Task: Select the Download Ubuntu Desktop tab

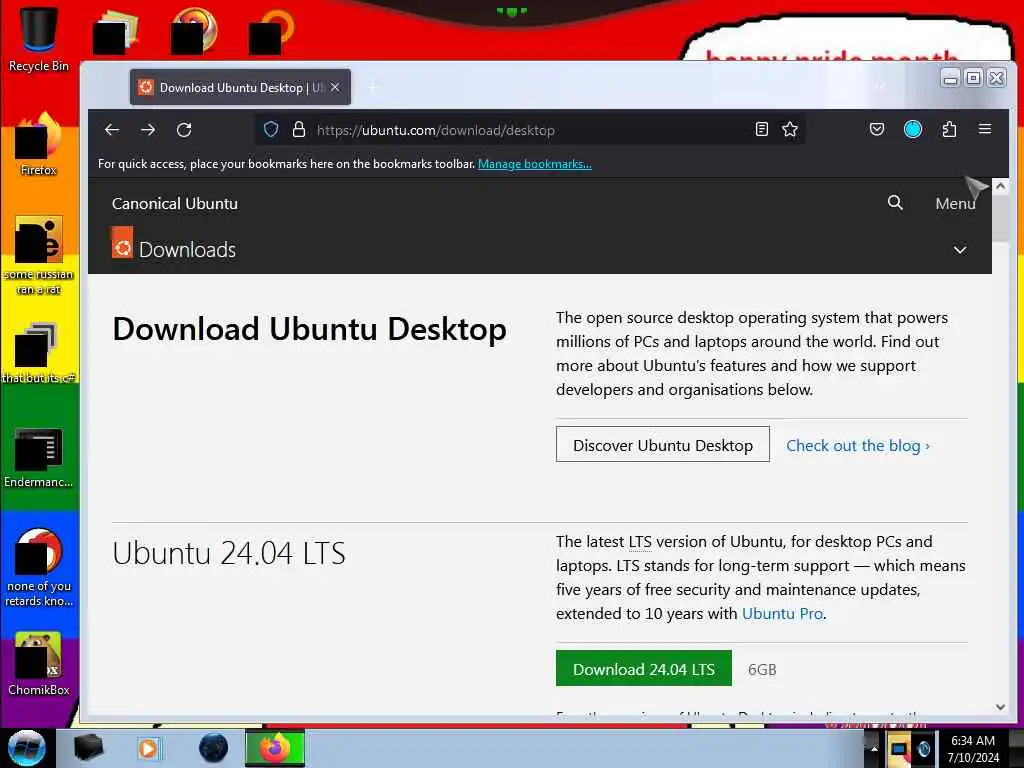Action: 240,87
